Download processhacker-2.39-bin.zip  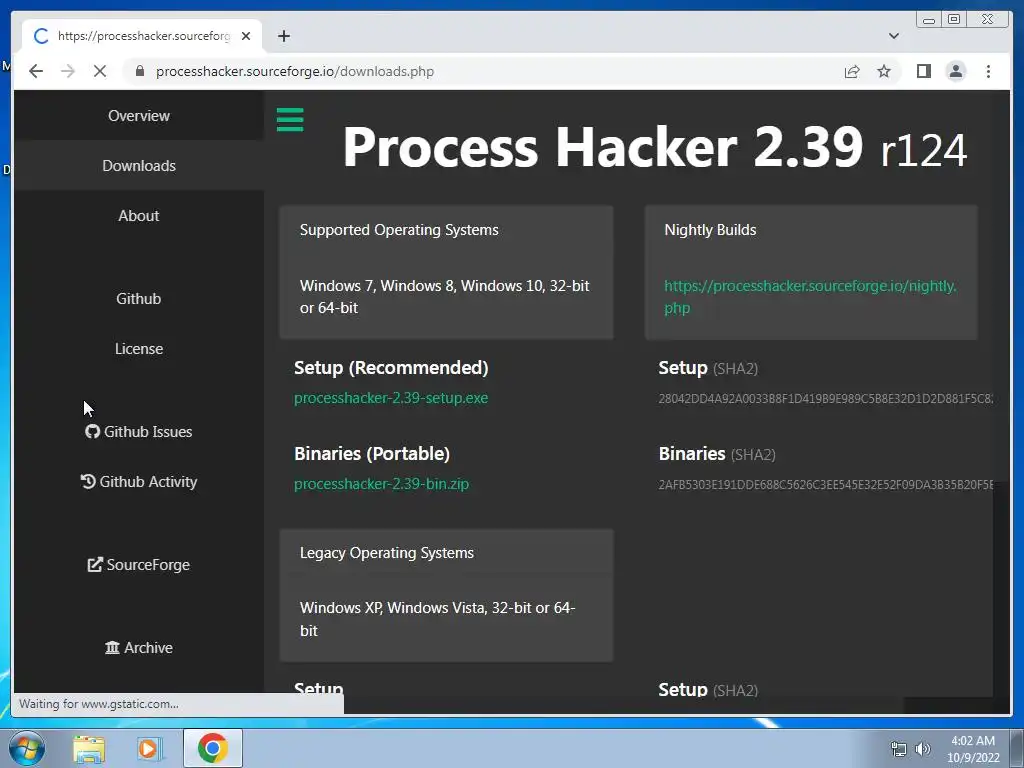tap(381, 484)
